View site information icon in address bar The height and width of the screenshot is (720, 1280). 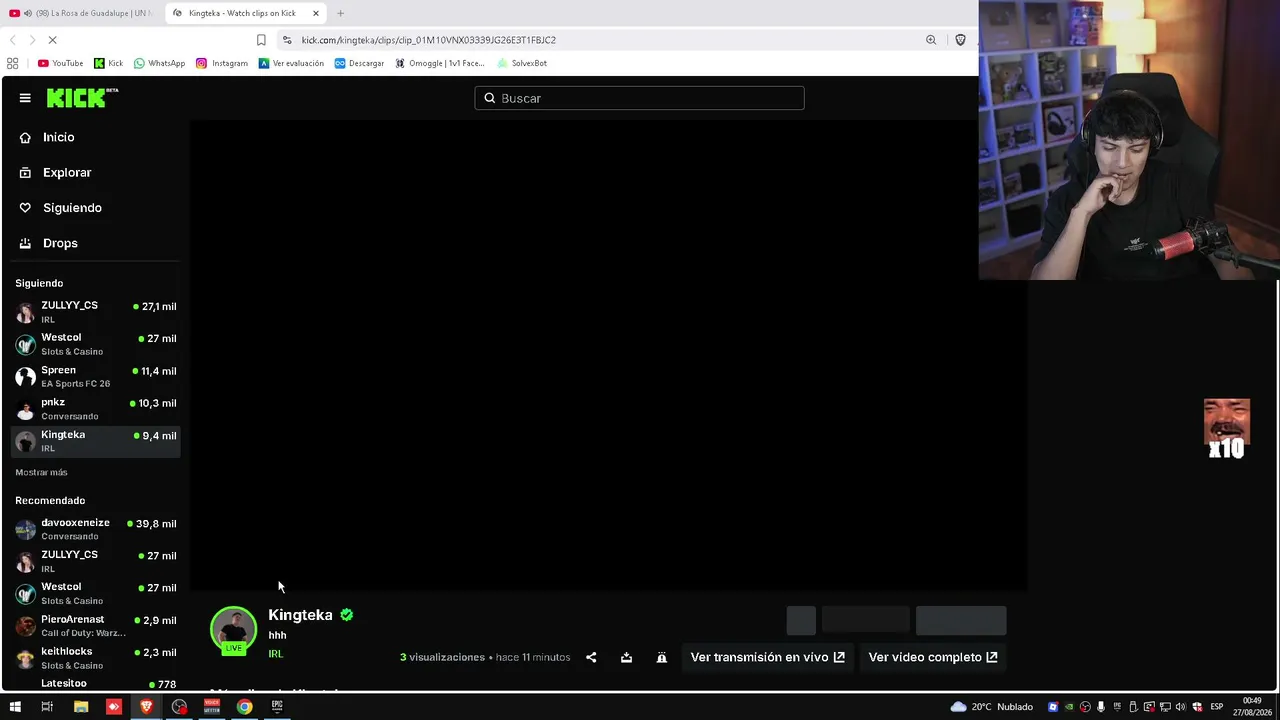tap(287, 40)
